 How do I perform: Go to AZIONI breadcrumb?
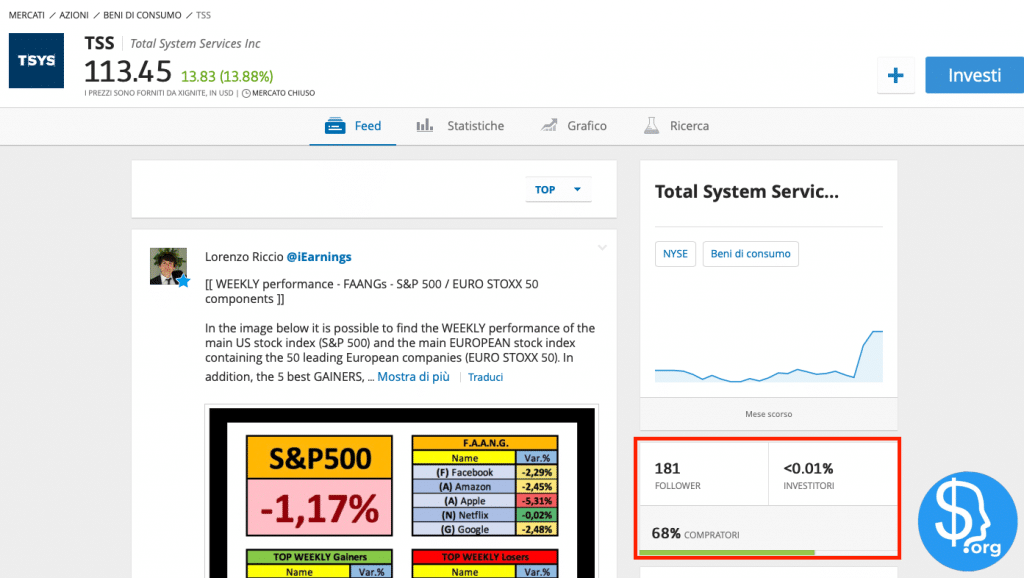coord(74,15)
